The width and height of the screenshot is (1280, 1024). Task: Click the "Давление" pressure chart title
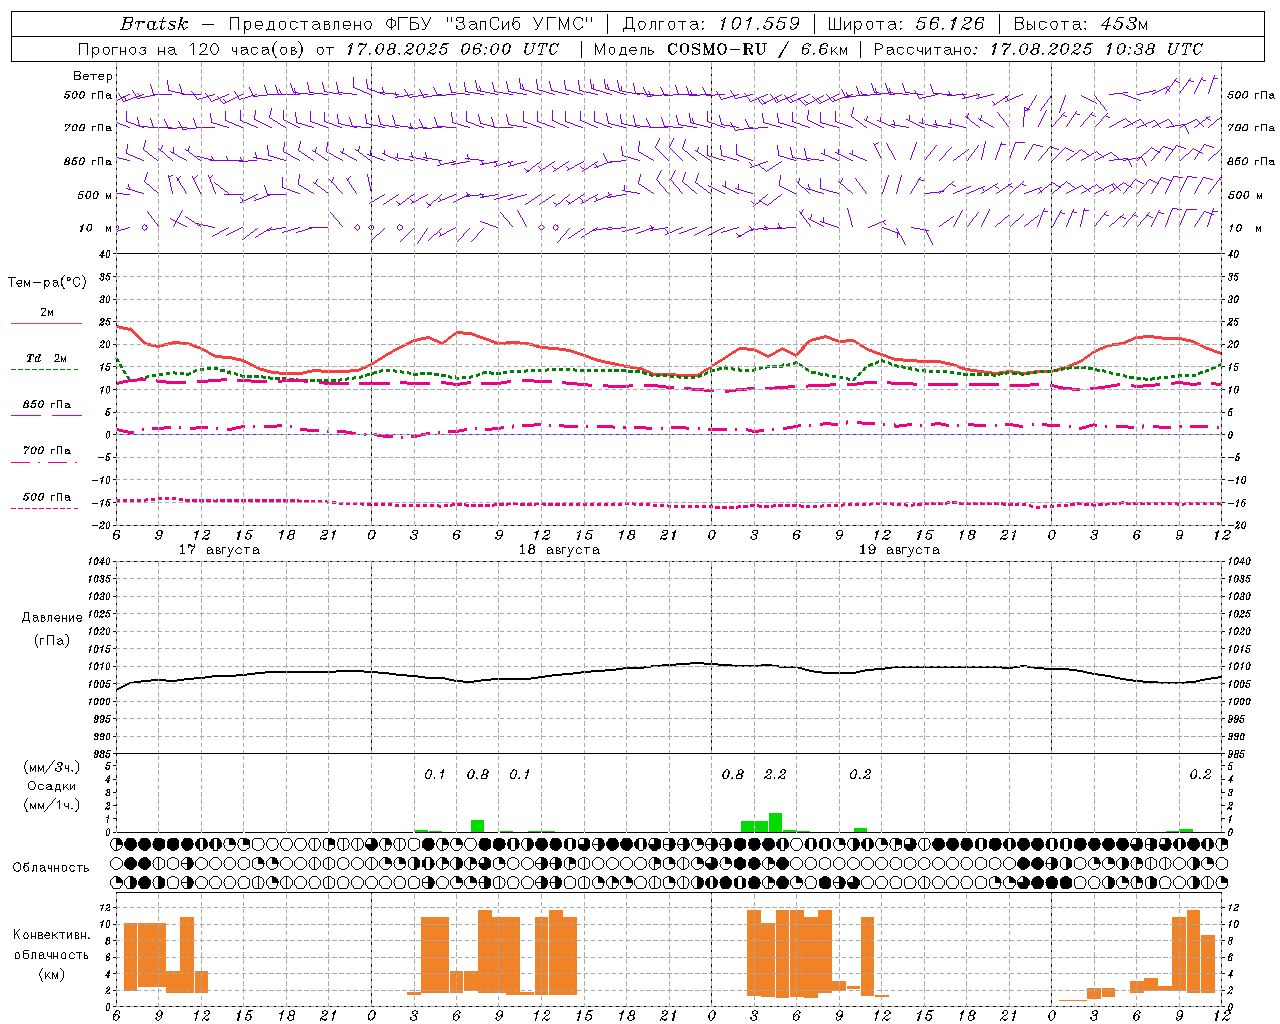pyautogui.click(x=52, y=618)
